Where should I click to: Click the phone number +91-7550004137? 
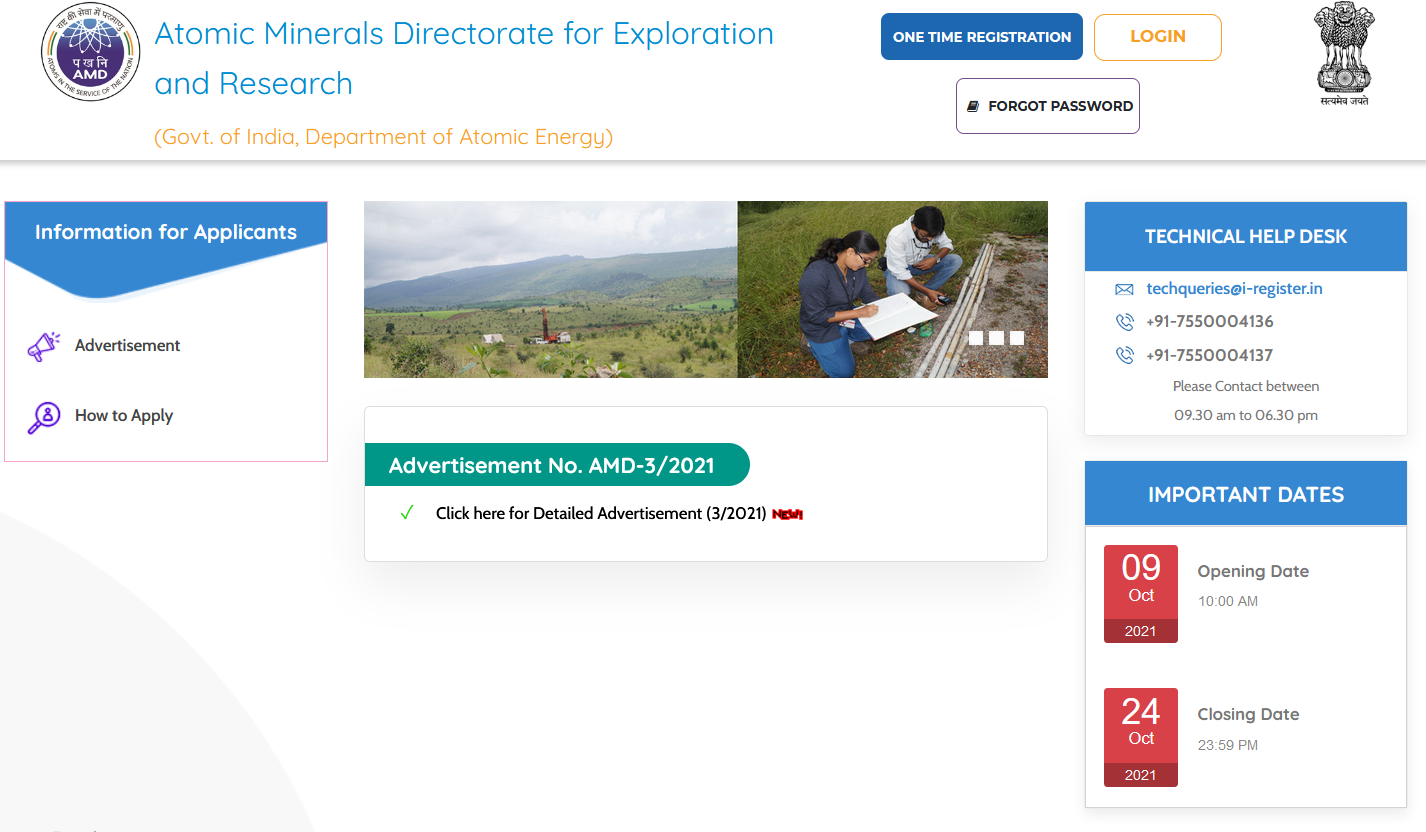pos(1210,355)
